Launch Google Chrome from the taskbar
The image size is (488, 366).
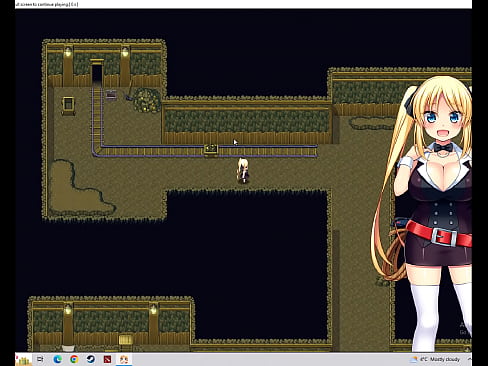tap(74, 359)
